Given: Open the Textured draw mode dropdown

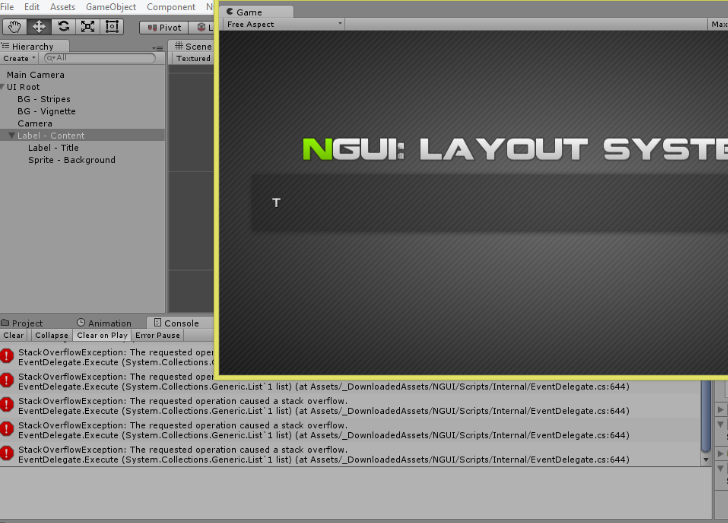Looking at the screenshot, I should click(193, 58).
